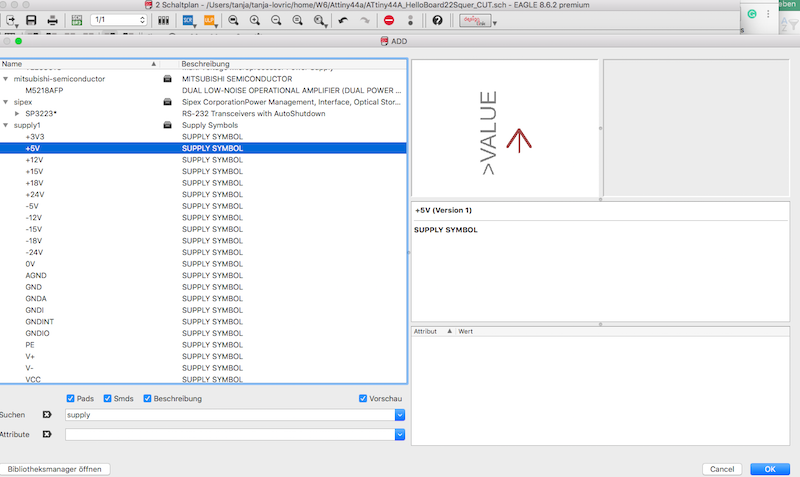800x477 pixels.
Task: Expand the SP3223* device entry
Action: pyautogui.click(x=17, y=114)
